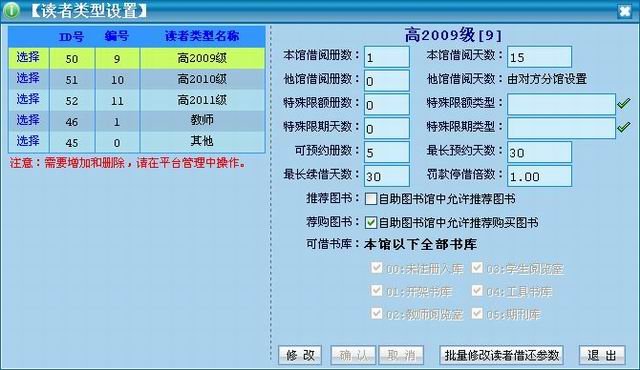
Task: Click green checkmark beside 特殊限额类型 field
Action: pyautogui.click(x=624, y=104)
